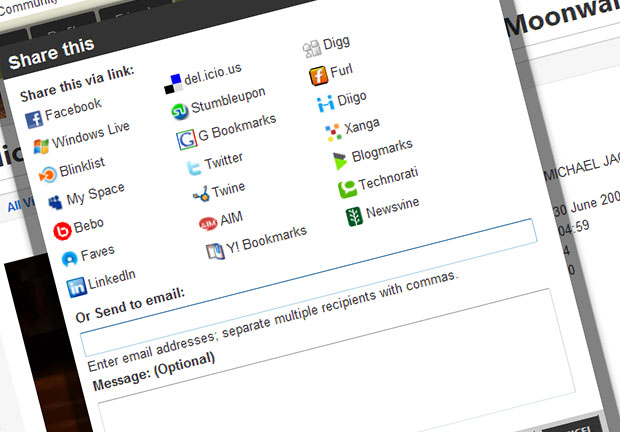Click the red AIM icon
620x432 pixels.
(208, 223)
